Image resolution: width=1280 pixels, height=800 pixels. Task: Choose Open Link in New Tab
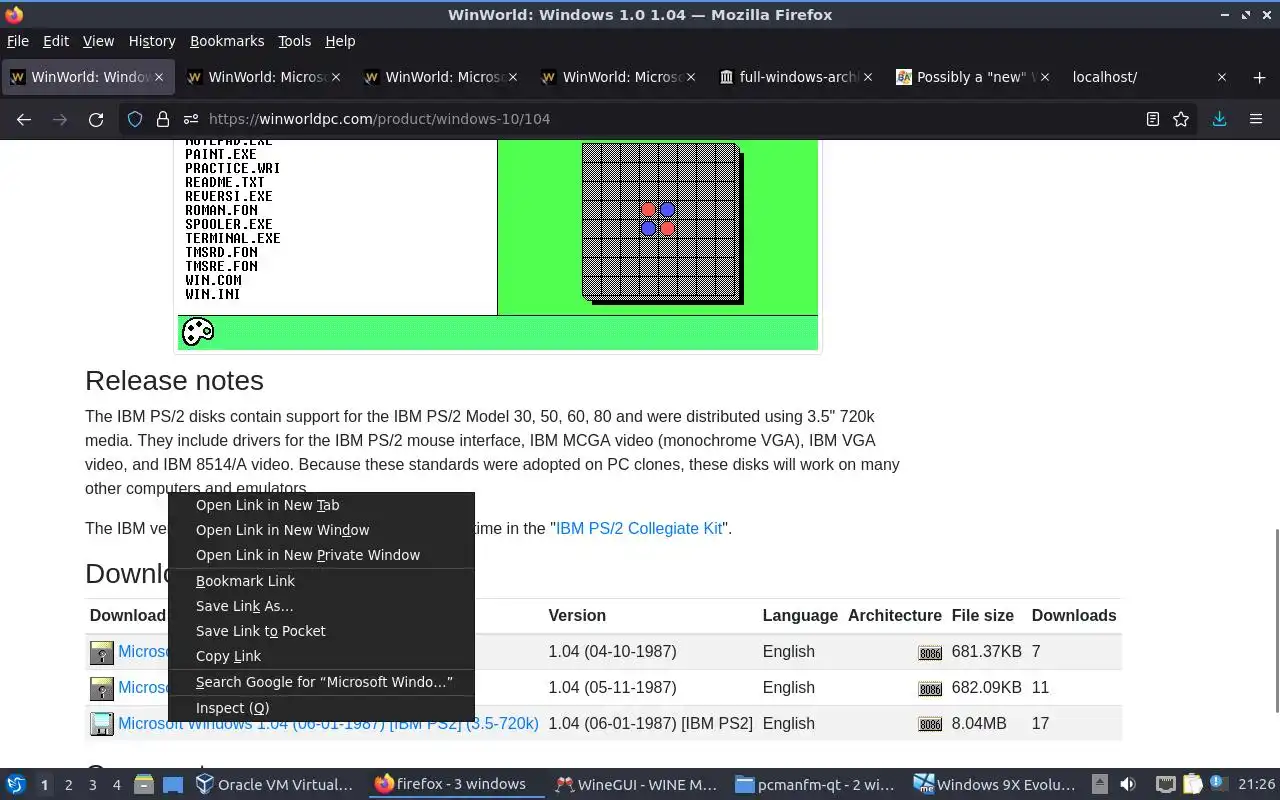coord(321,505)
